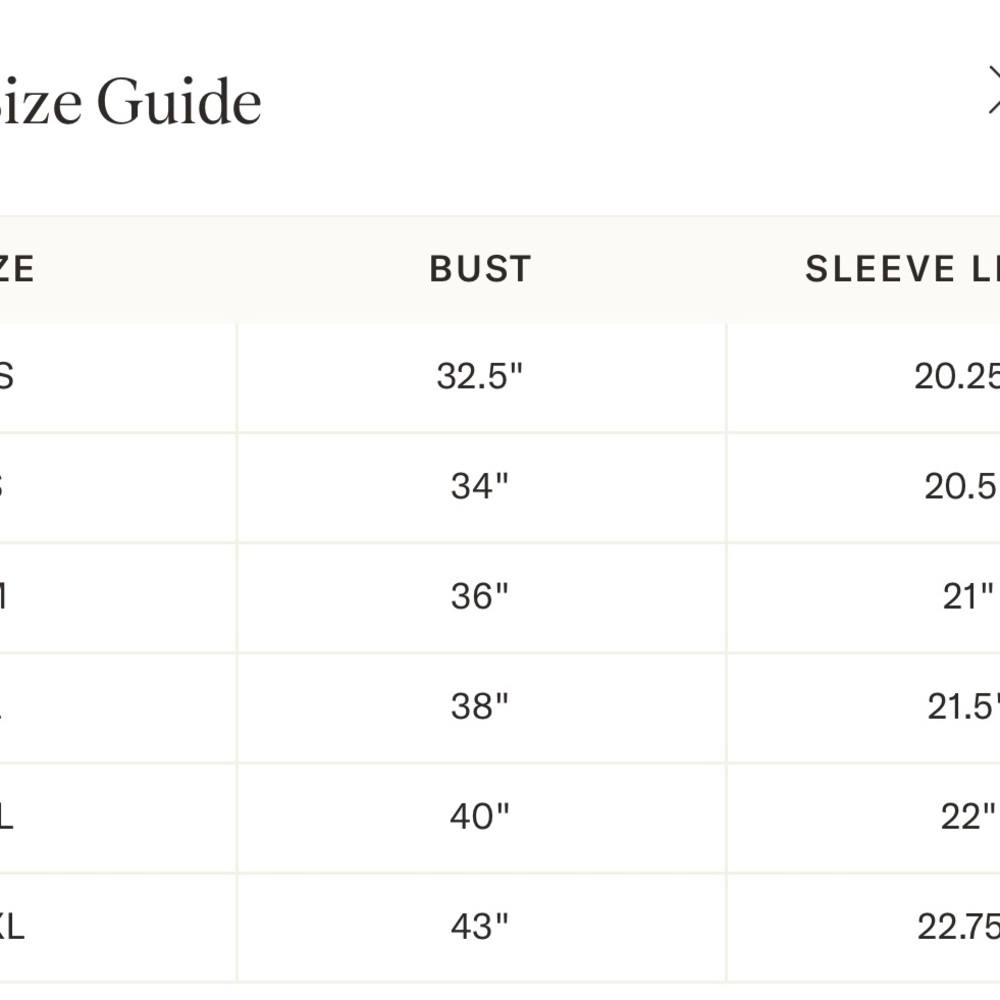1000x1000 pixels.
Task: Click the 20.25 sleeve length cell
Action: click(x=864, y=378)
